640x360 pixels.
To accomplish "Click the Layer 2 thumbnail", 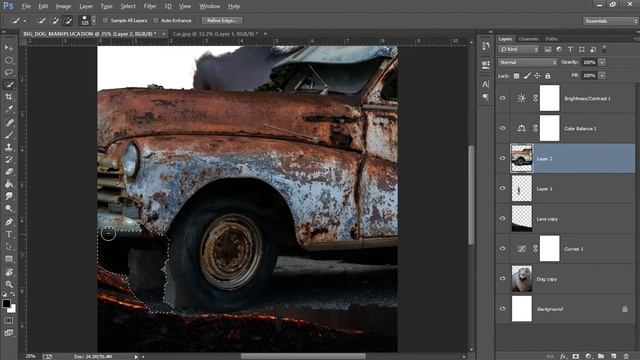I will tap(522, 158).
